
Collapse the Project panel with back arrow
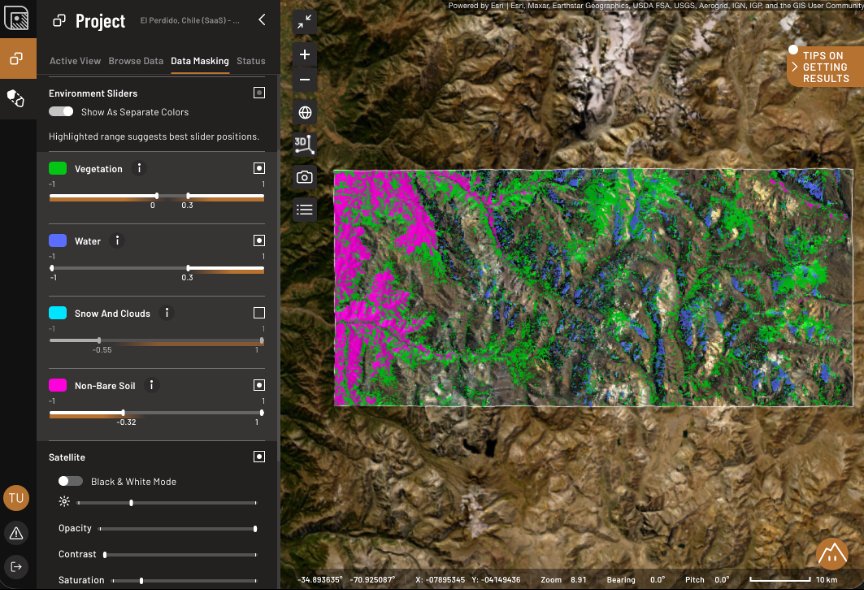click(x=262, y=20)
